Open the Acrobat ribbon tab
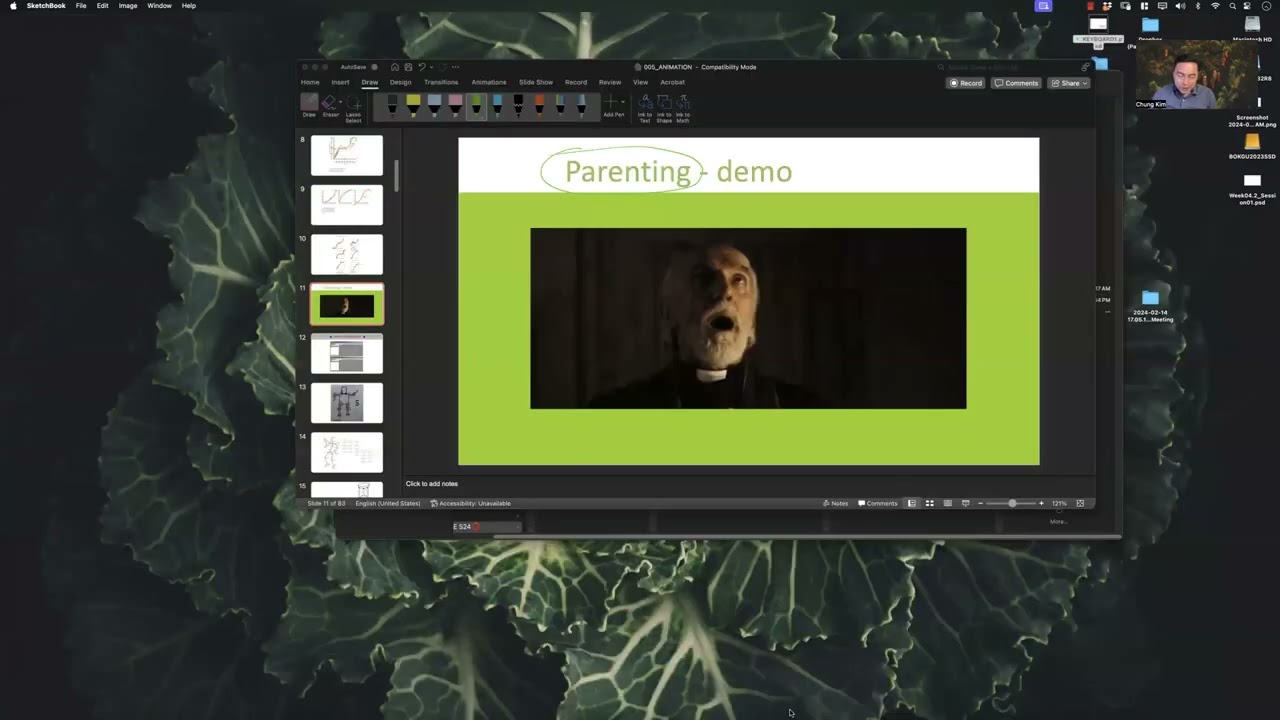Image resolution: width=1280 pixels, height=720 pixels. pyautogui.click(x=672, y=82)
